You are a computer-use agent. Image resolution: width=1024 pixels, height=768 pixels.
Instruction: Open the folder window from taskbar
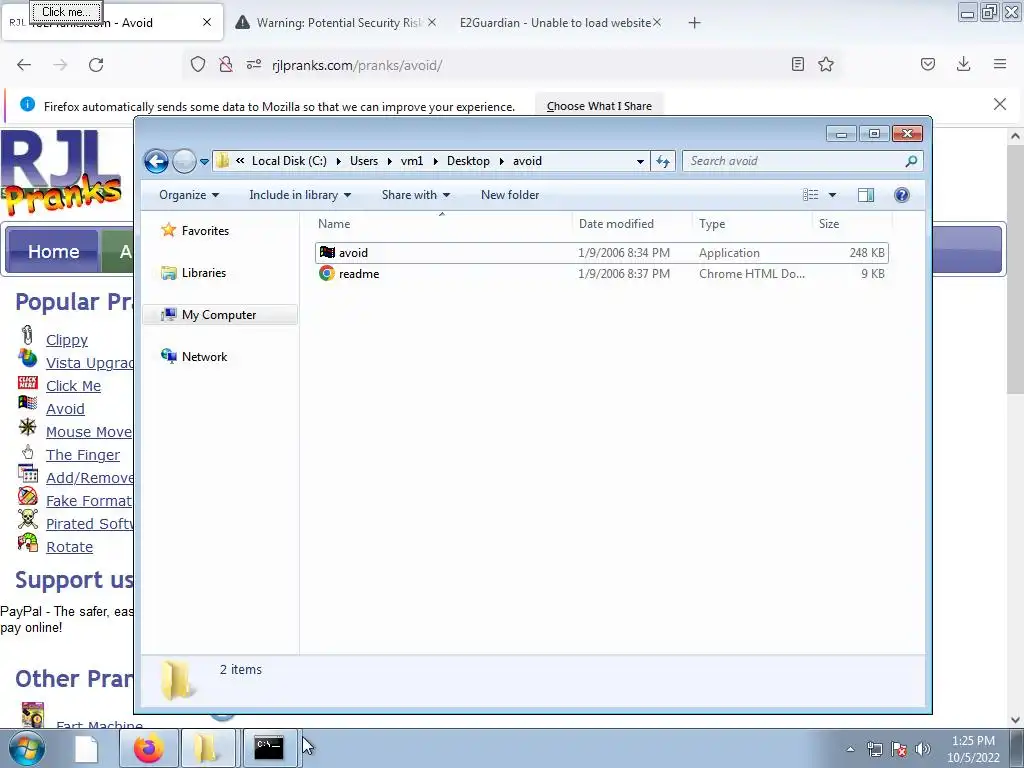click(x=208, y=748)
